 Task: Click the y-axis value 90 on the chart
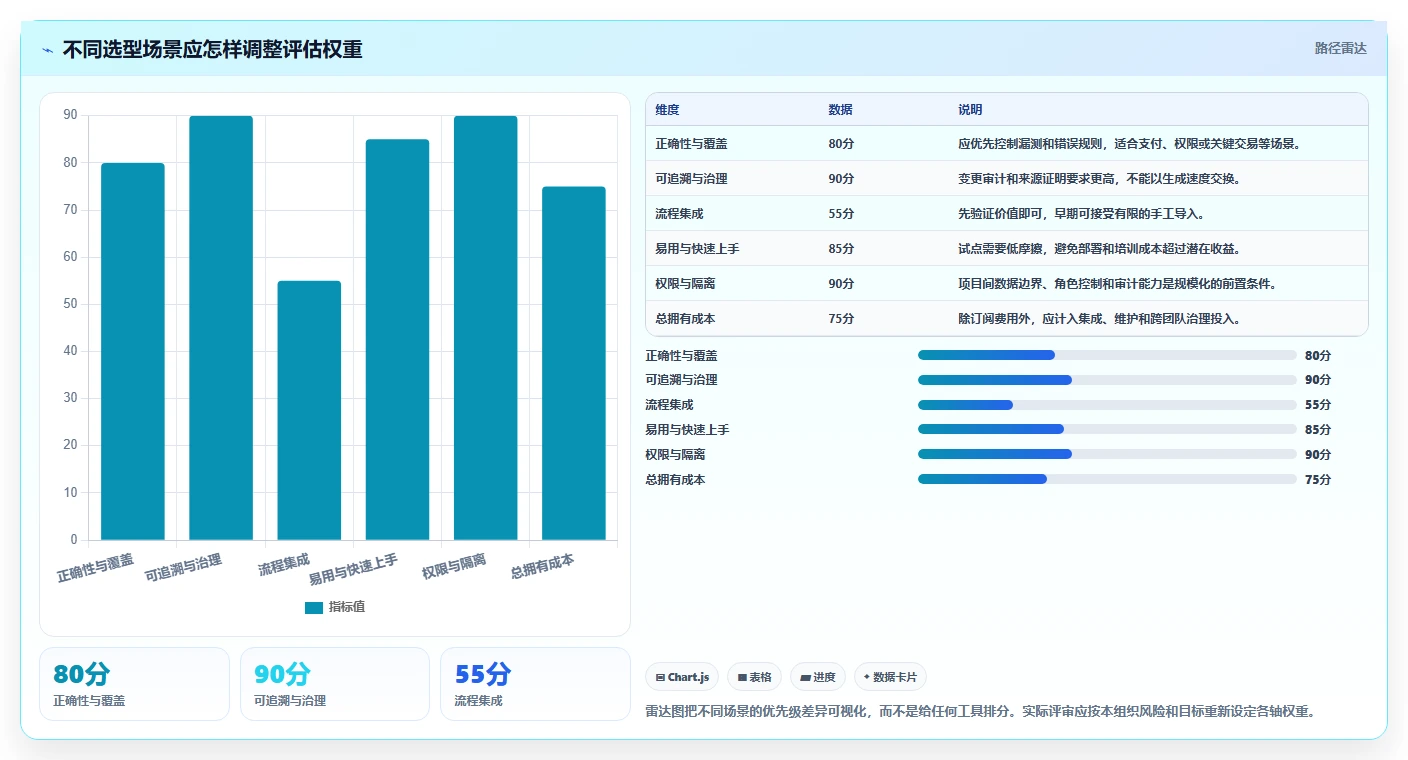pos(70,115)
